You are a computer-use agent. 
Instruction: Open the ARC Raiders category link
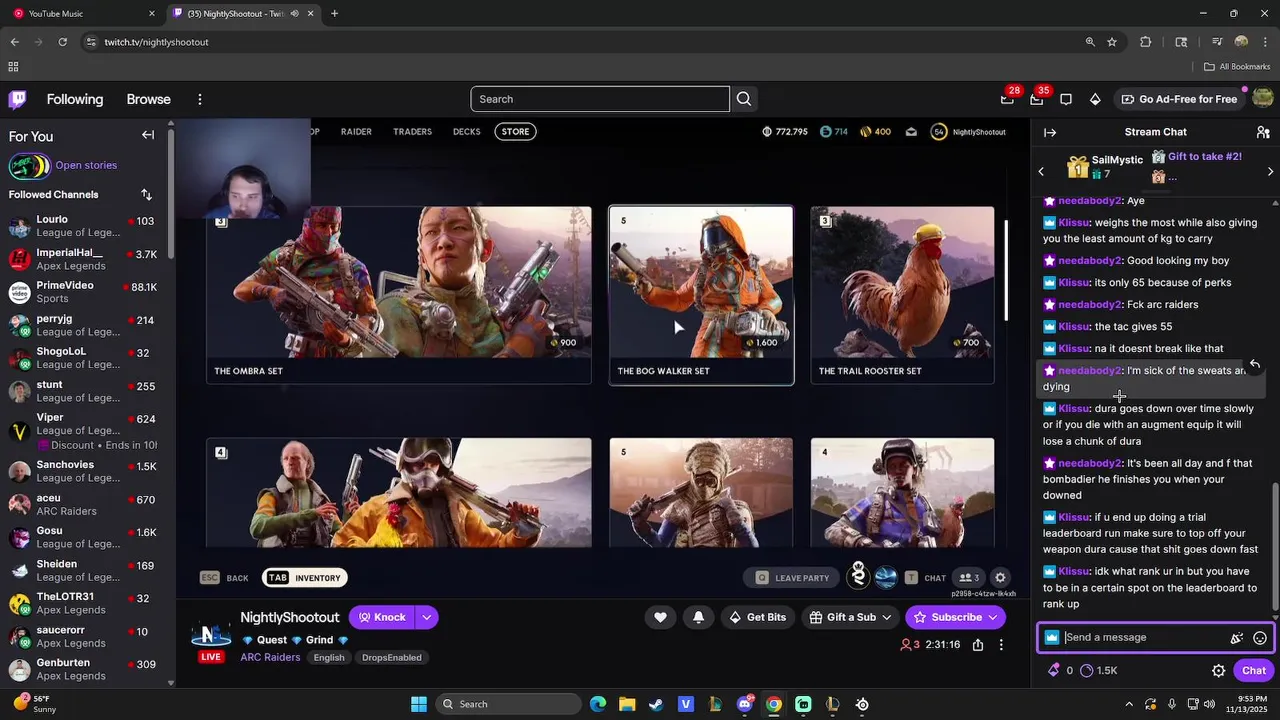point(270,657)
